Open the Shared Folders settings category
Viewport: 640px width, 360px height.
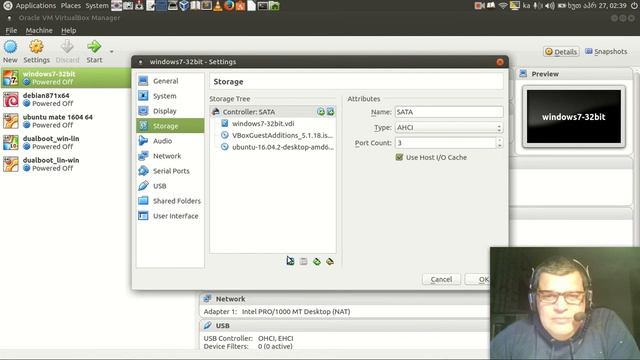click(170, 201)
